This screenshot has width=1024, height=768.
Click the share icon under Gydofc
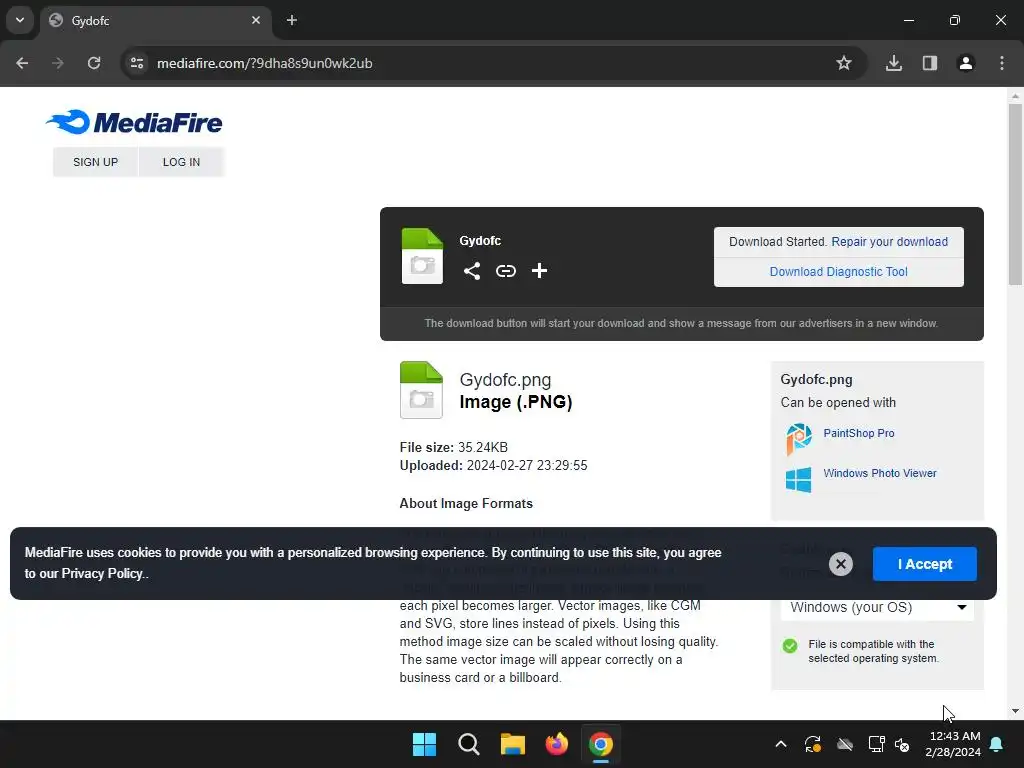[472, 271]
